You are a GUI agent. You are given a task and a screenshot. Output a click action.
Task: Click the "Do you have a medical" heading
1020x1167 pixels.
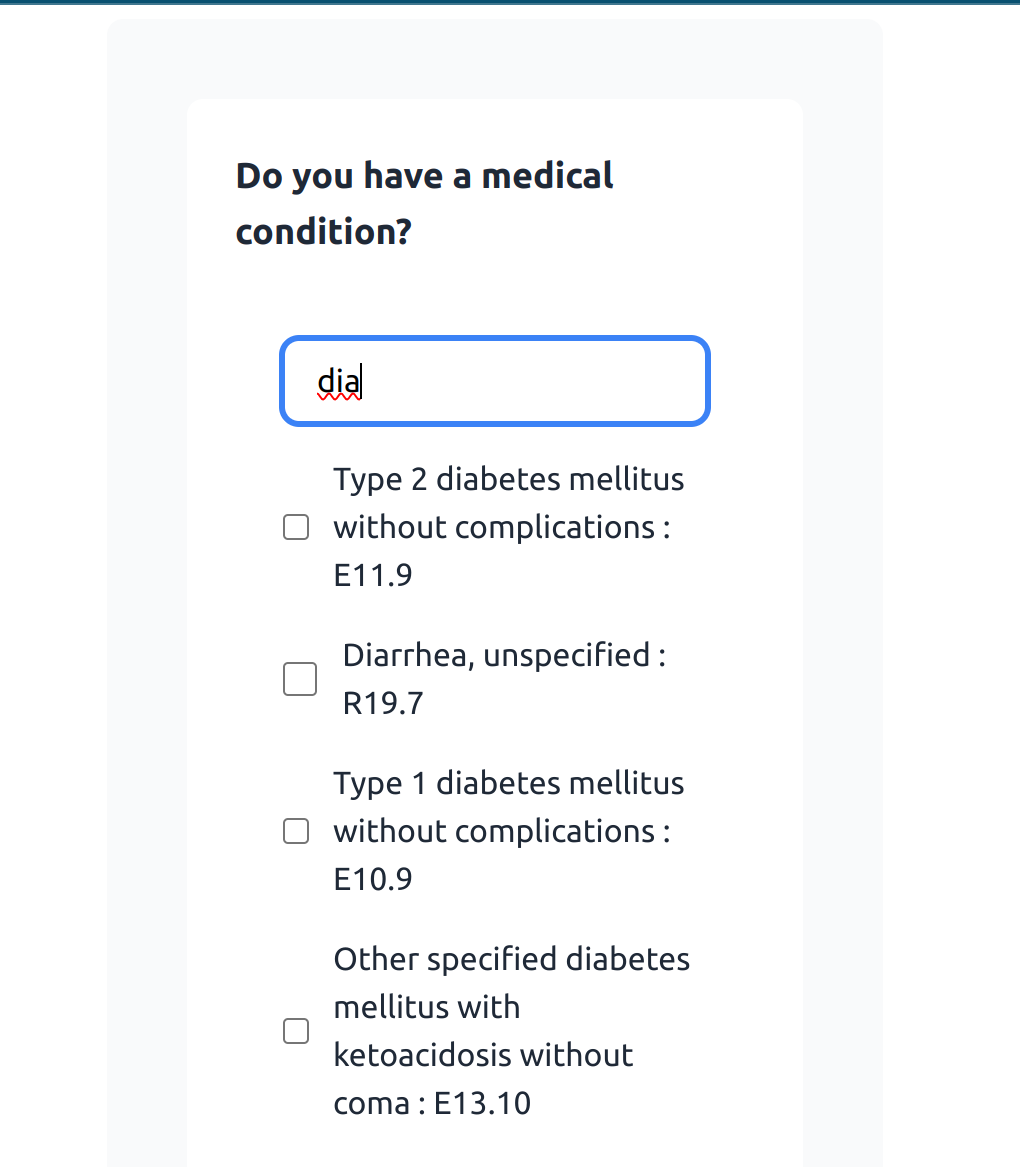click(424, 176)
